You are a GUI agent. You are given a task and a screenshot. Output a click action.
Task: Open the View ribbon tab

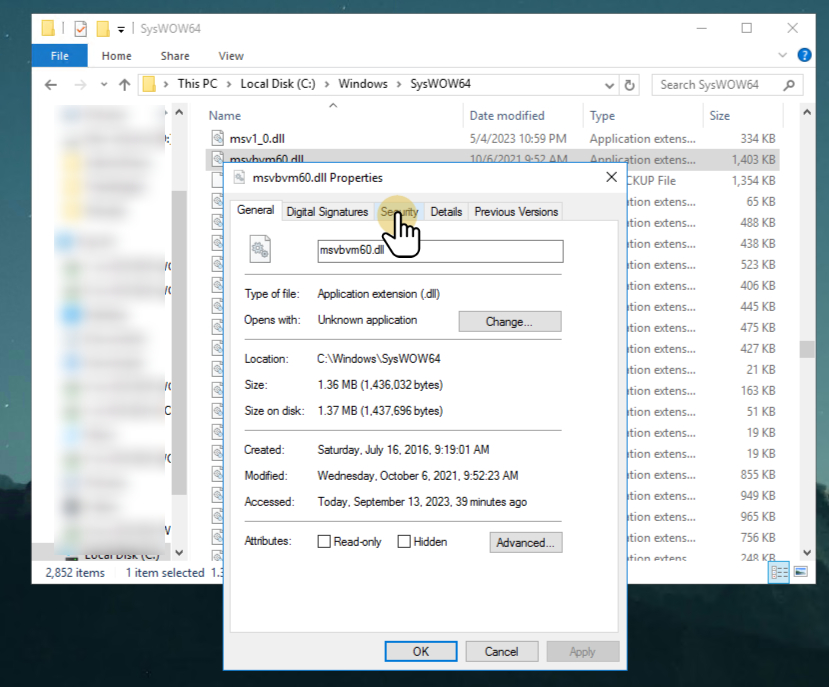231,56
